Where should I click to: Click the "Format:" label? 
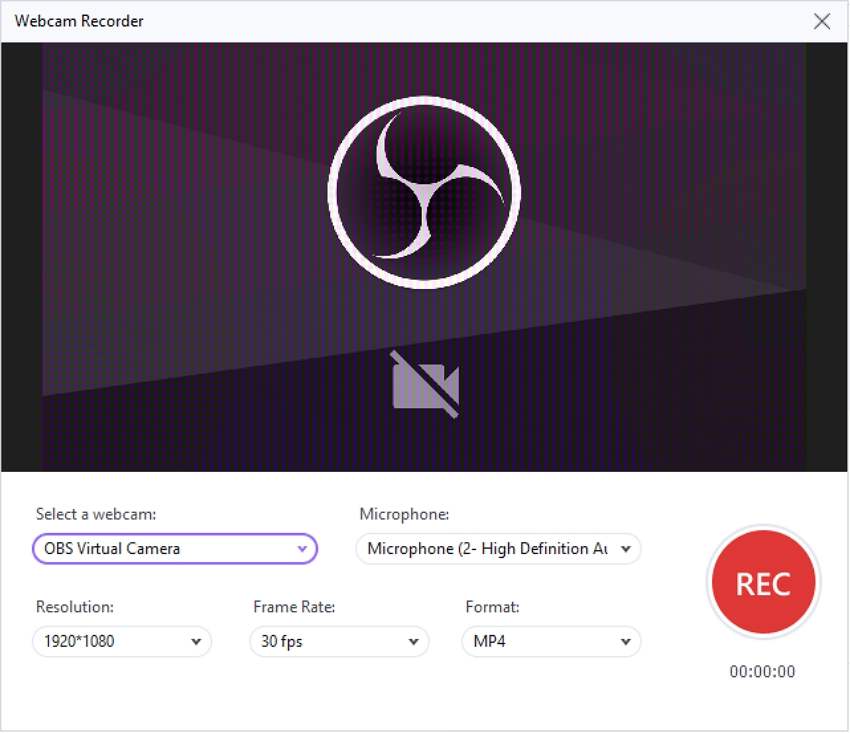pyautogui.click(x=492, y=607)
